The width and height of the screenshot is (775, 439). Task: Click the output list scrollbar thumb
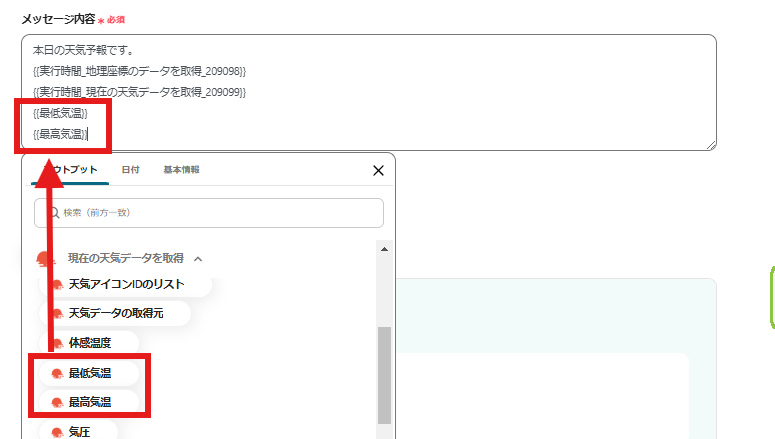point(384,375)
